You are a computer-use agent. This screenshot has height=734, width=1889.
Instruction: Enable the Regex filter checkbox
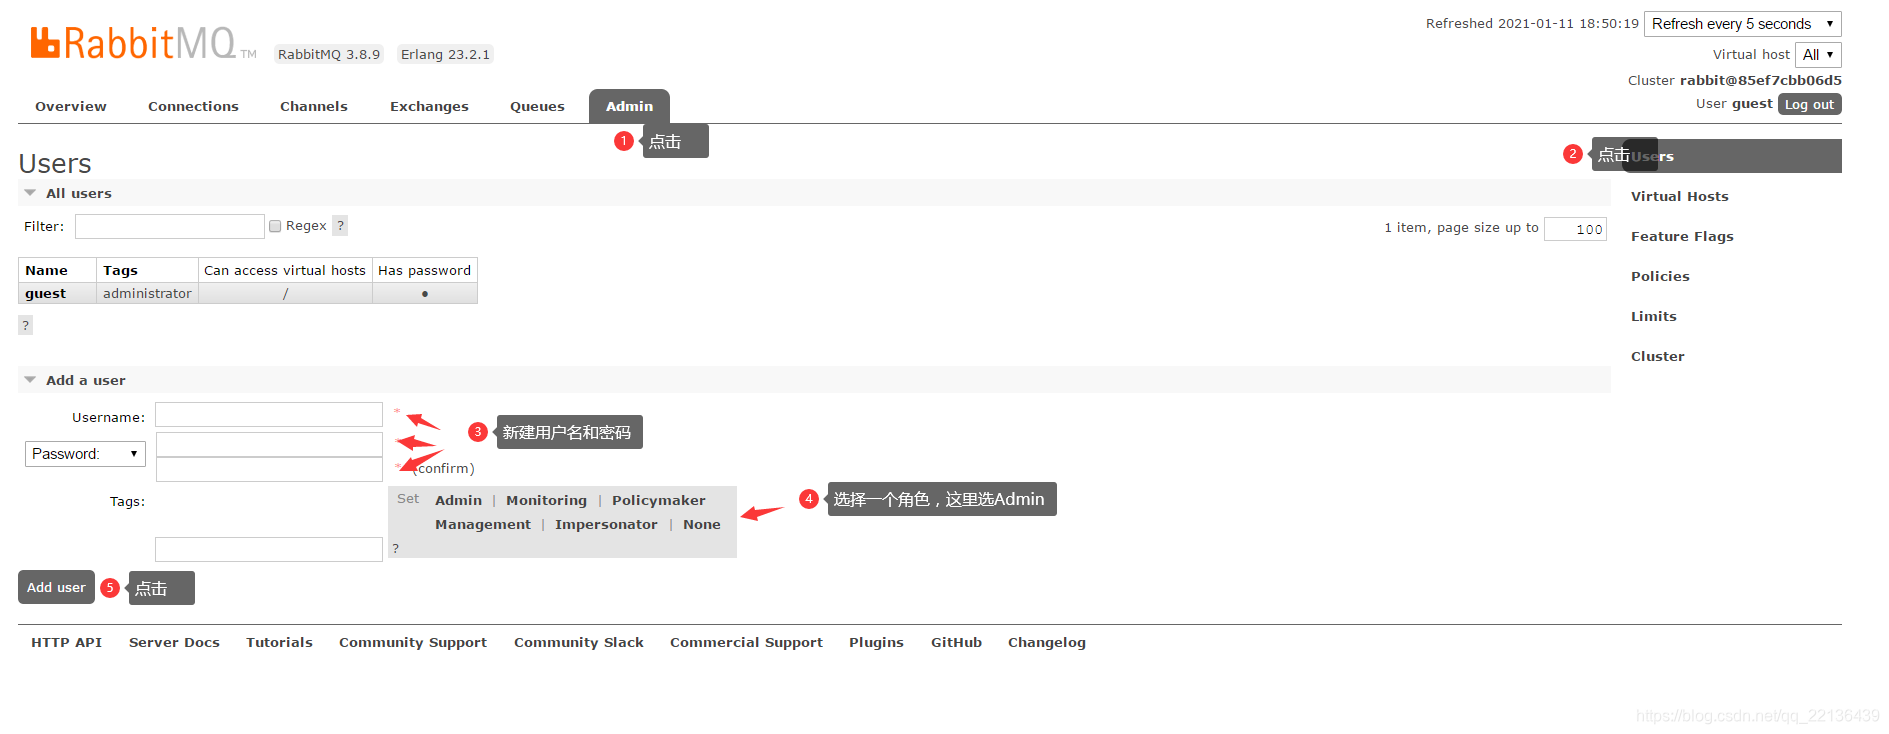point(275,226)
